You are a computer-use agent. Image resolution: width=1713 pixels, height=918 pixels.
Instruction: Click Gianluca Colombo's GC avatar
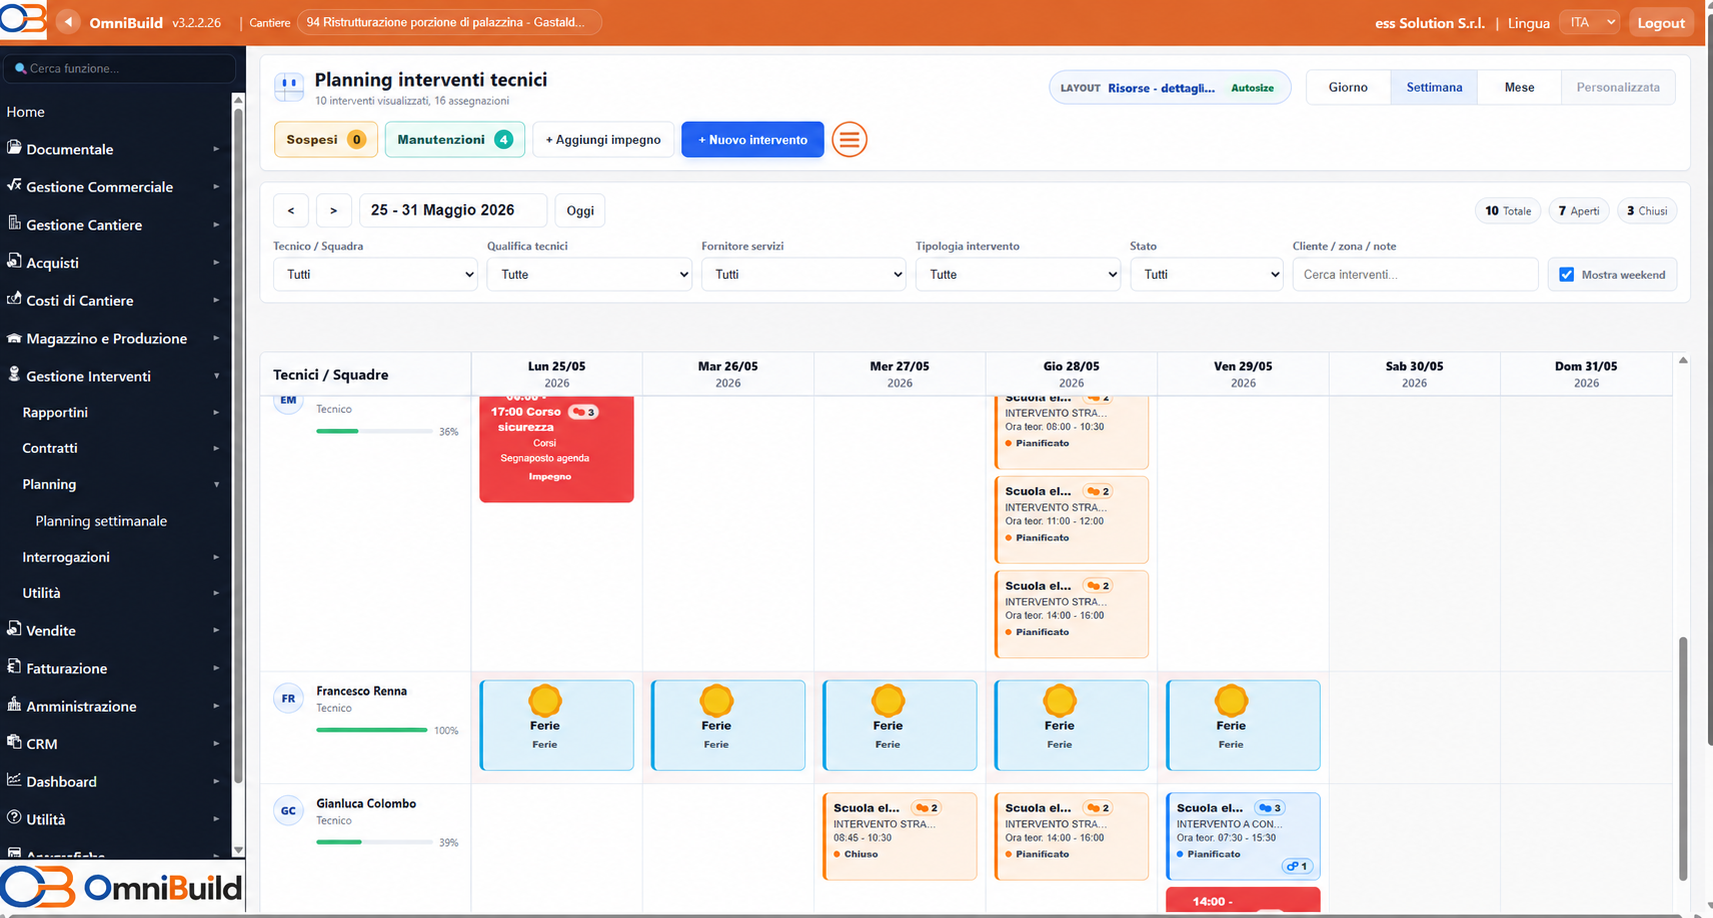[x=288, y=811]
